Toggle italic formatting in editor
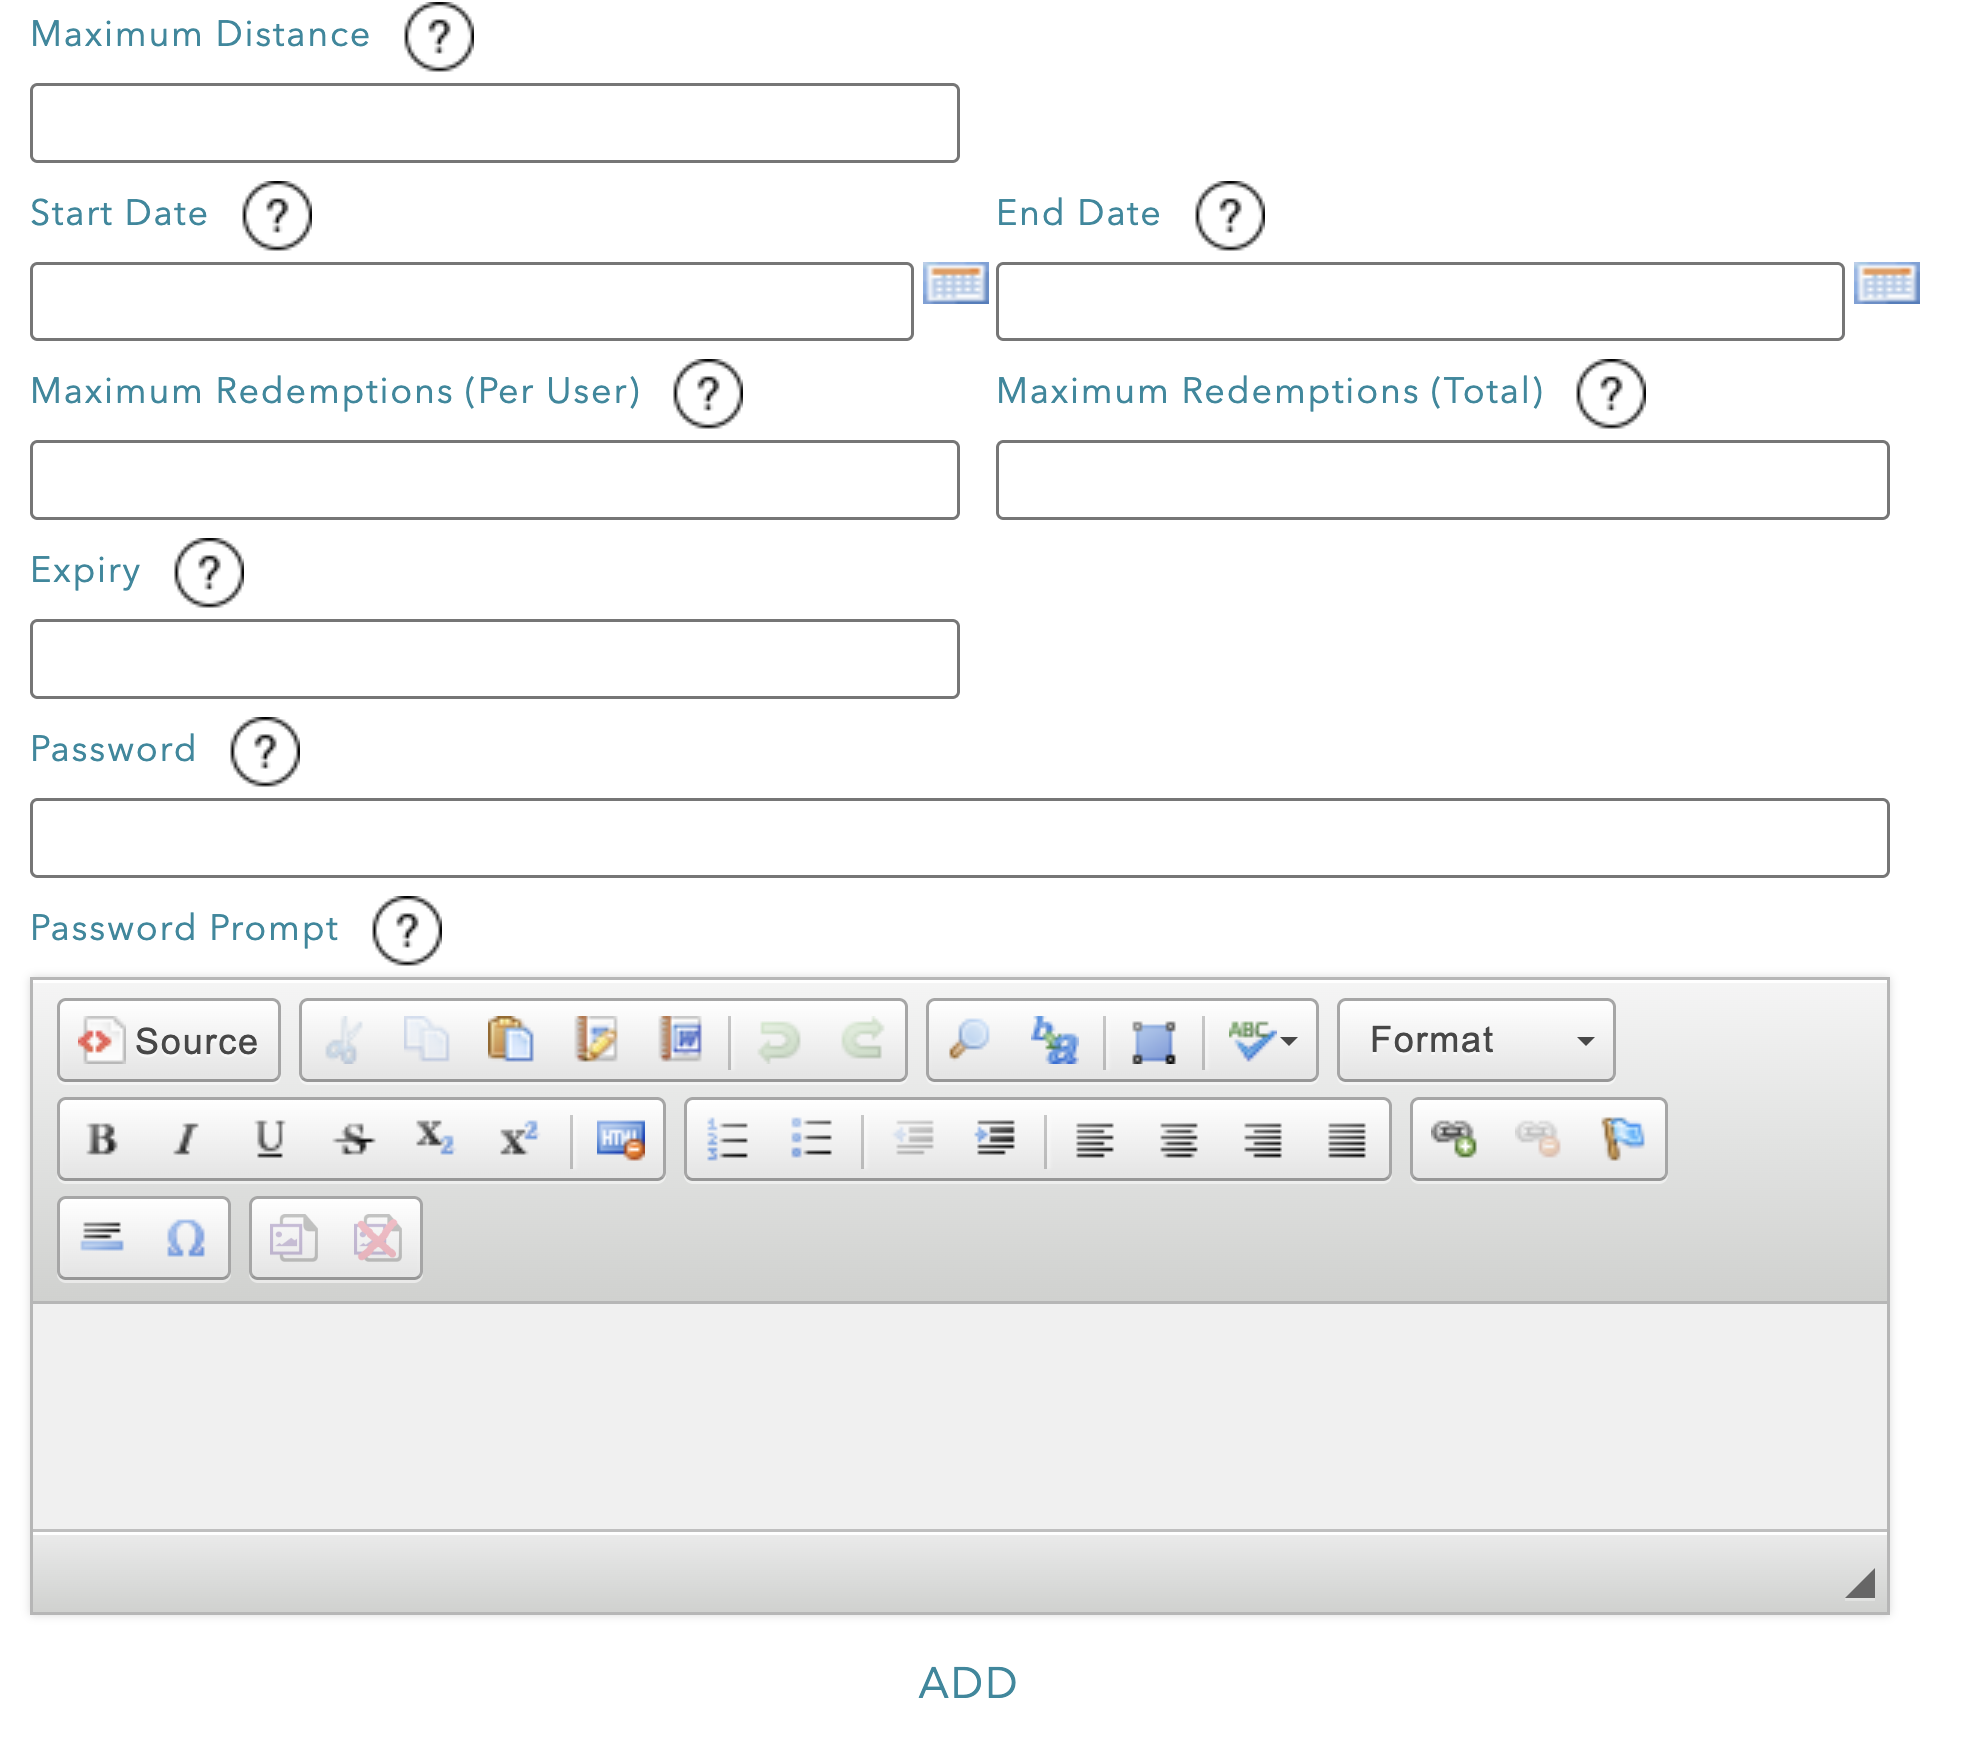The image size is (1962, 1740). pos(186,1139)
